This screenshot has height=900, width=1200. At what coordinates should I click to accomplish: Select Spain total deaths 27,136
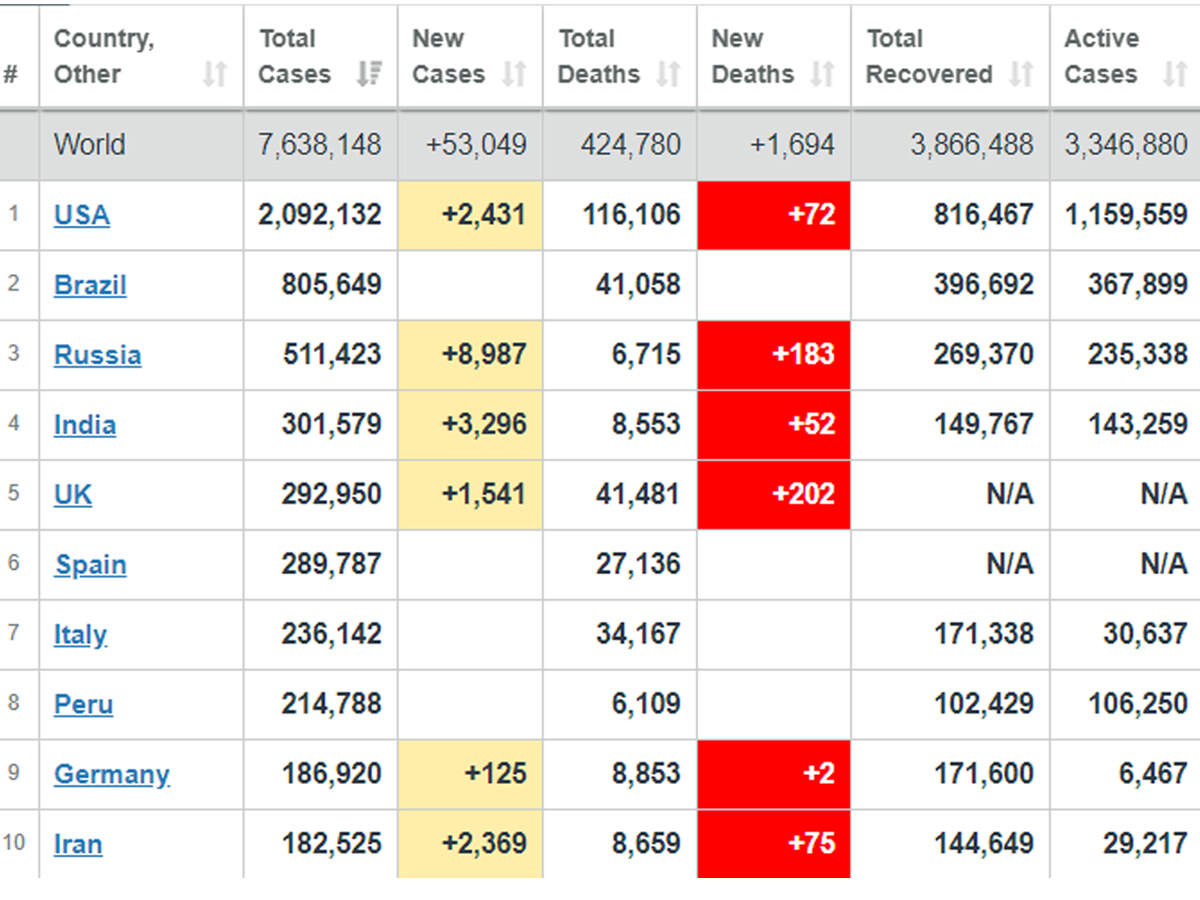tap(639, 565)
